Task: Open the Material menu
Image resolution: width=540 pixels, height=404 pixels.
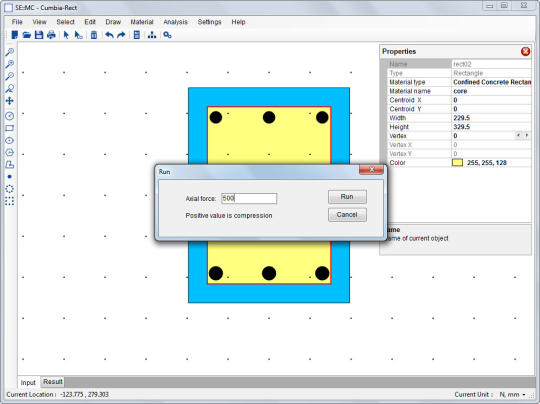Action: [142, 22]
